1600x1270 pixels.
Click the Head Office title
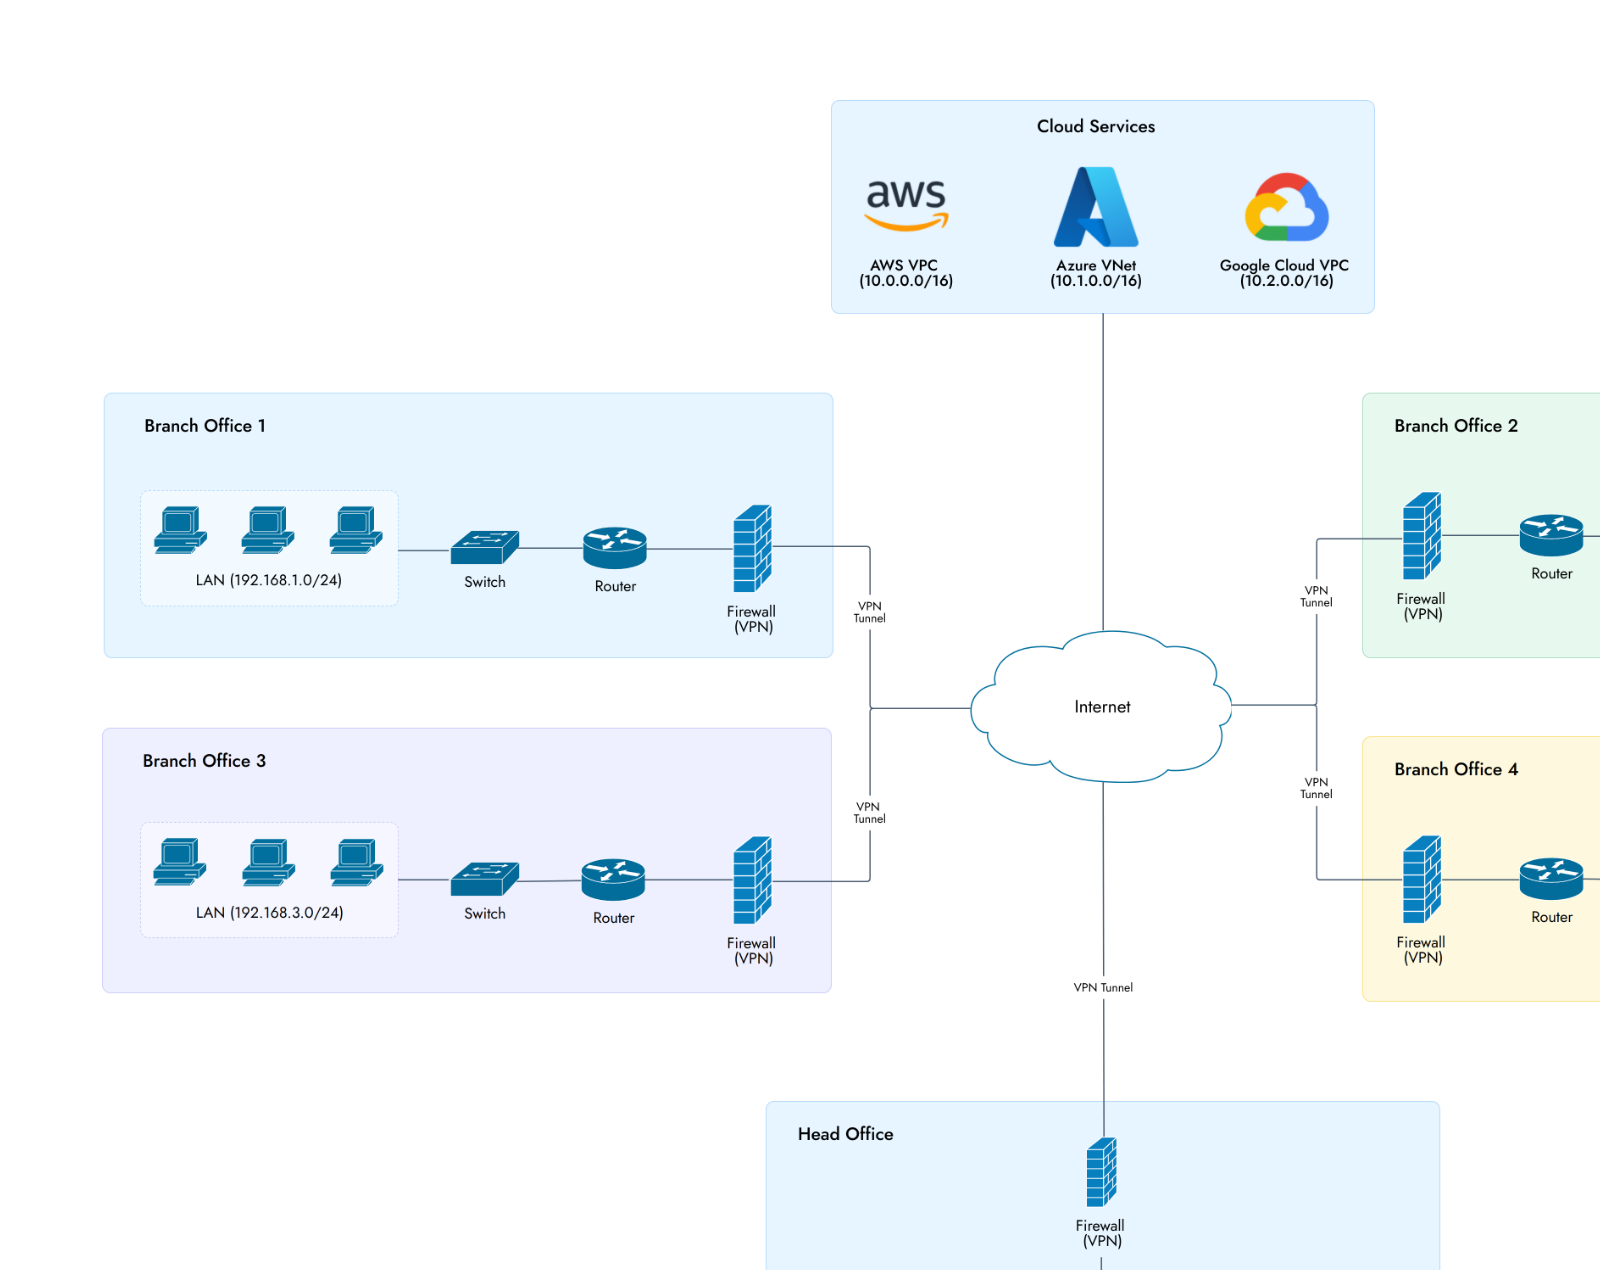click(x=845, y=1134)
